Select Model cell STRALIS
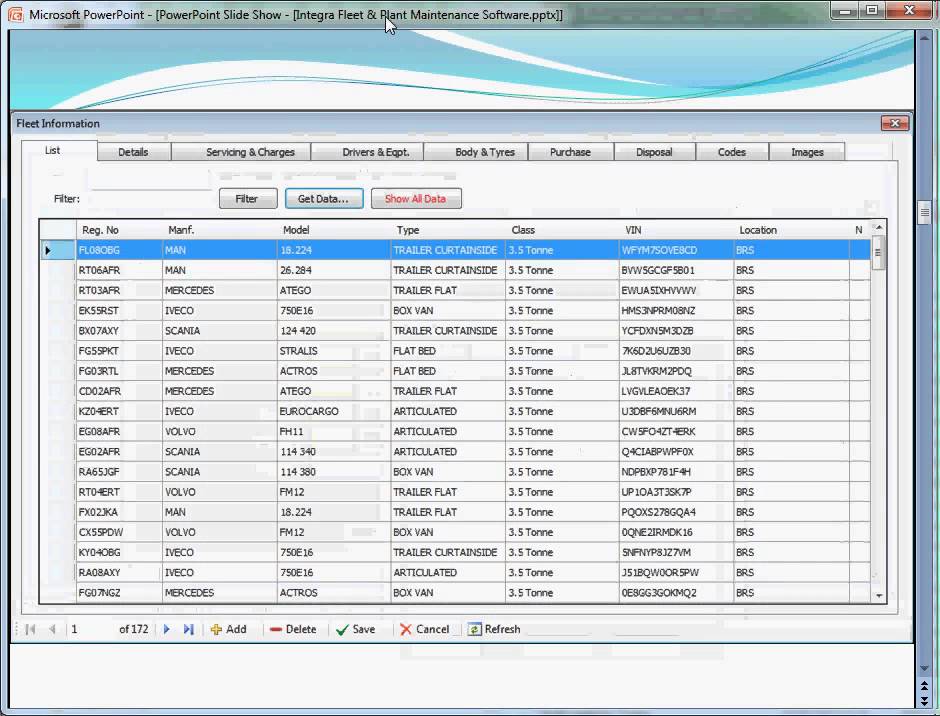940x716 pixels. (x=333, y=351)
